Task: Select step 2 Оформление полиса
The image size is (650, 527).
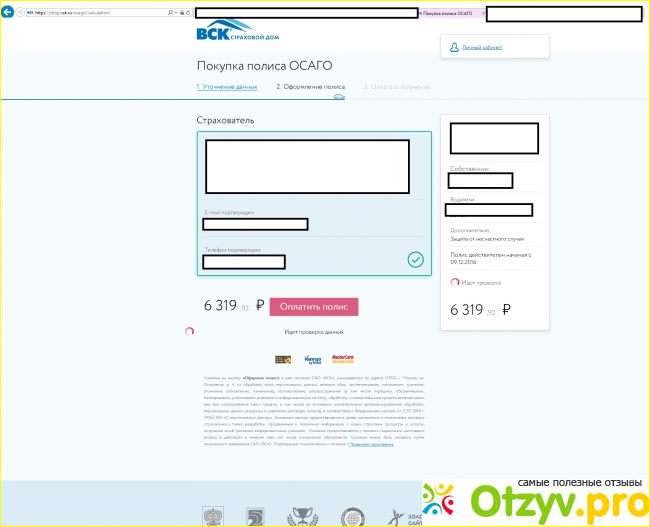Action: pyautogui.click(x=310, y=87)
